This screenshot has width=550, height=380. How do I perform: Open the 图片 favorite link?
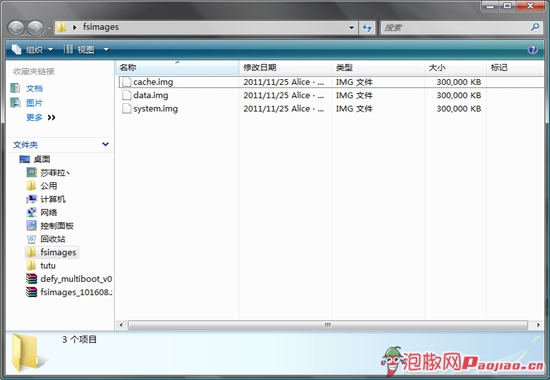(34, 103)
